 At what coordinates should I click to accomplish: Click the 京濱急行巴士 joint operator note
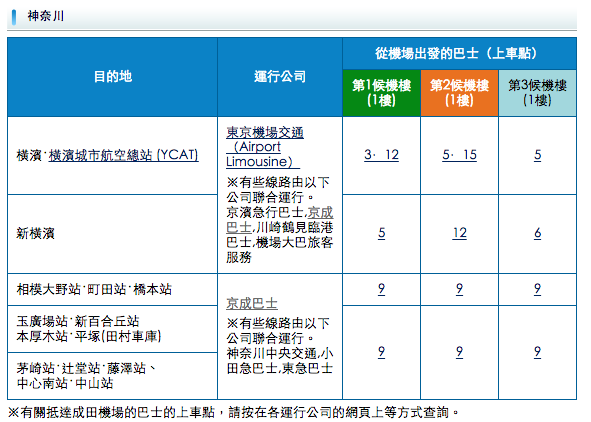pyautogui.click(x=264, y=213)
